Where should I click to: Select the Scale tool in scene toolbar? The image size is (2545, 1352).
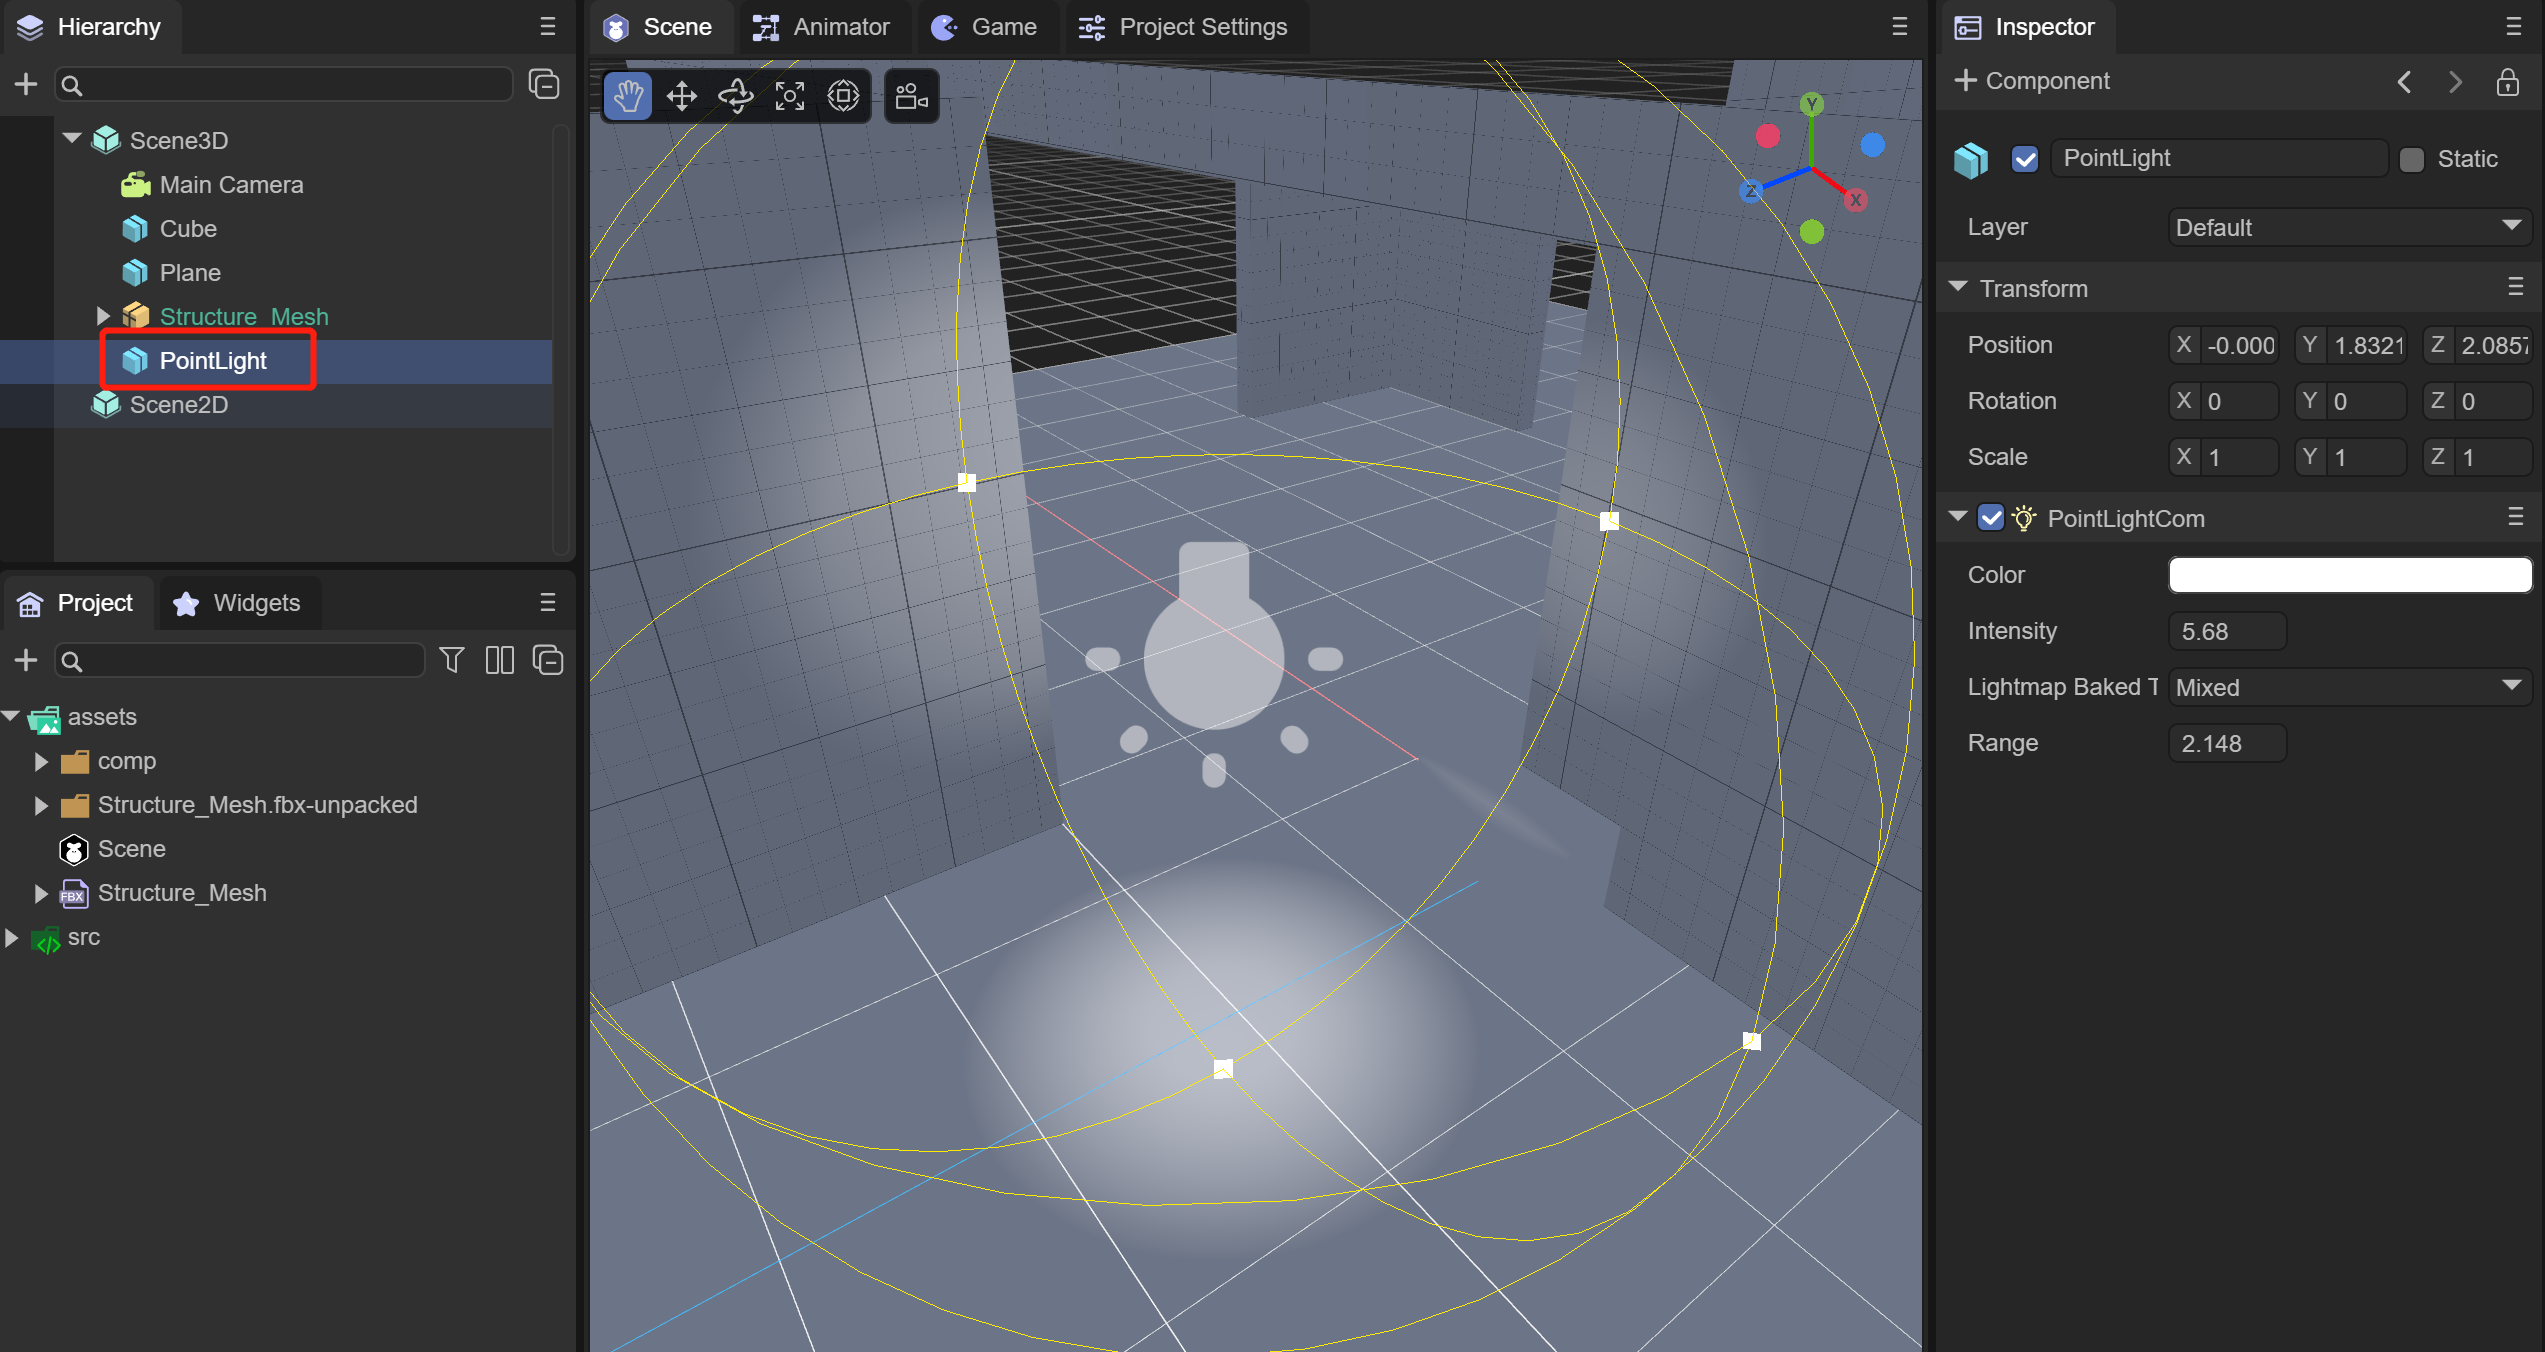pyautogui.click(x=789, y=96)
